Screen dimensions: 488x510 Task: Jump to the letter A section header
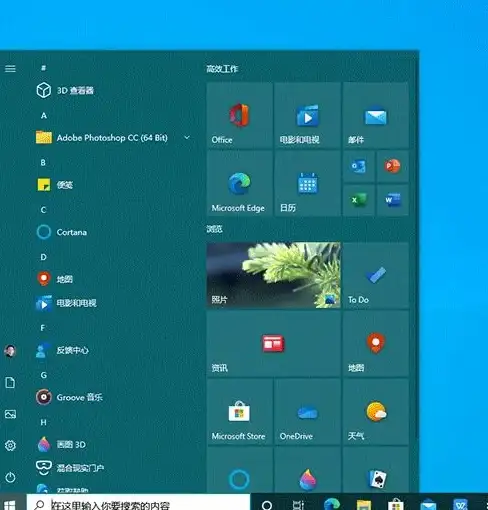pos(44,116)
